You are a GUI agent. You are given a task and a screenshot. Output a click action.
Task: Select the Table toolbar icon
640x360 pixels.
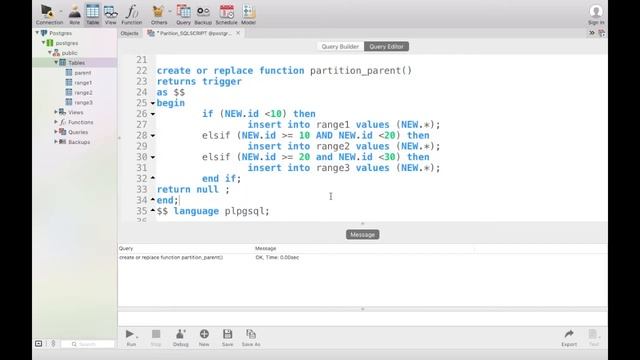click(92, 12)
